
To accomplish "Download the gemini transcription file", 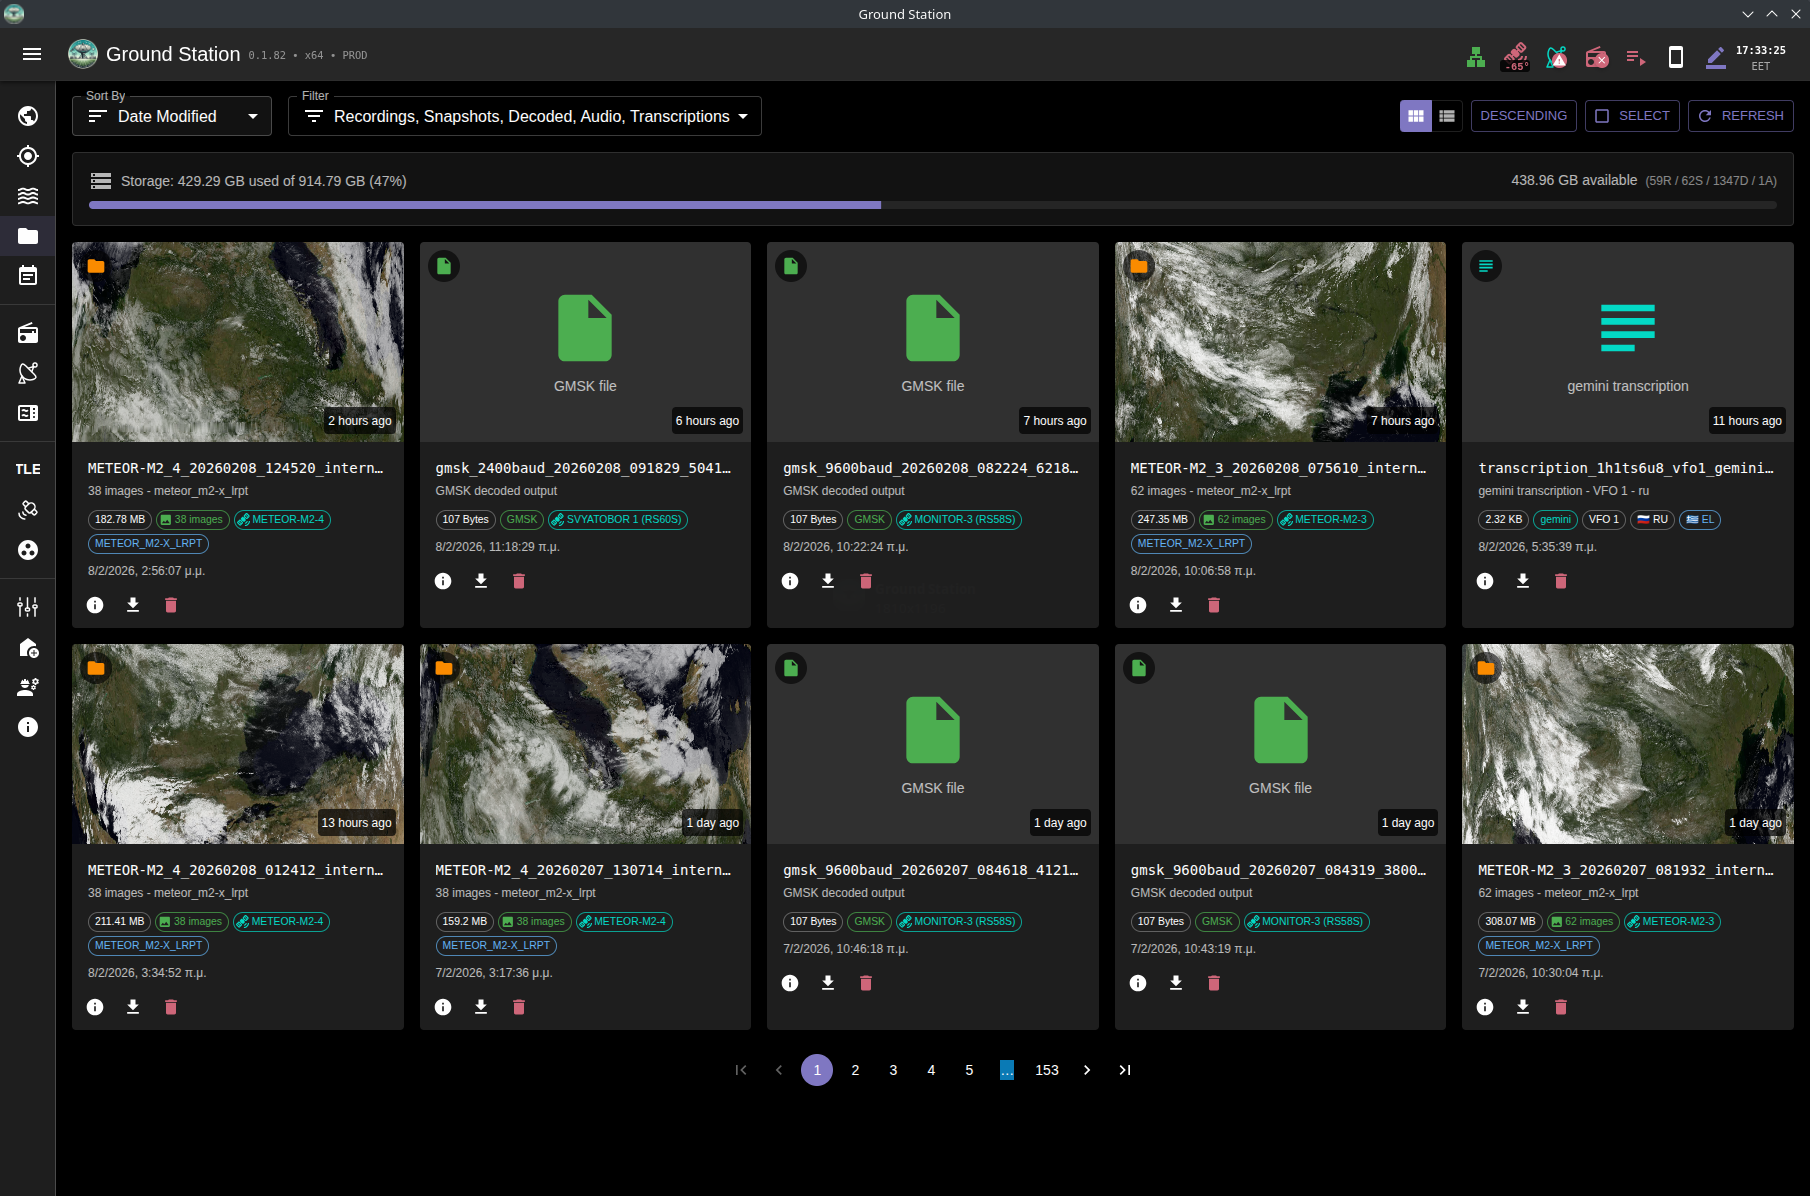I will (1522, 580).
